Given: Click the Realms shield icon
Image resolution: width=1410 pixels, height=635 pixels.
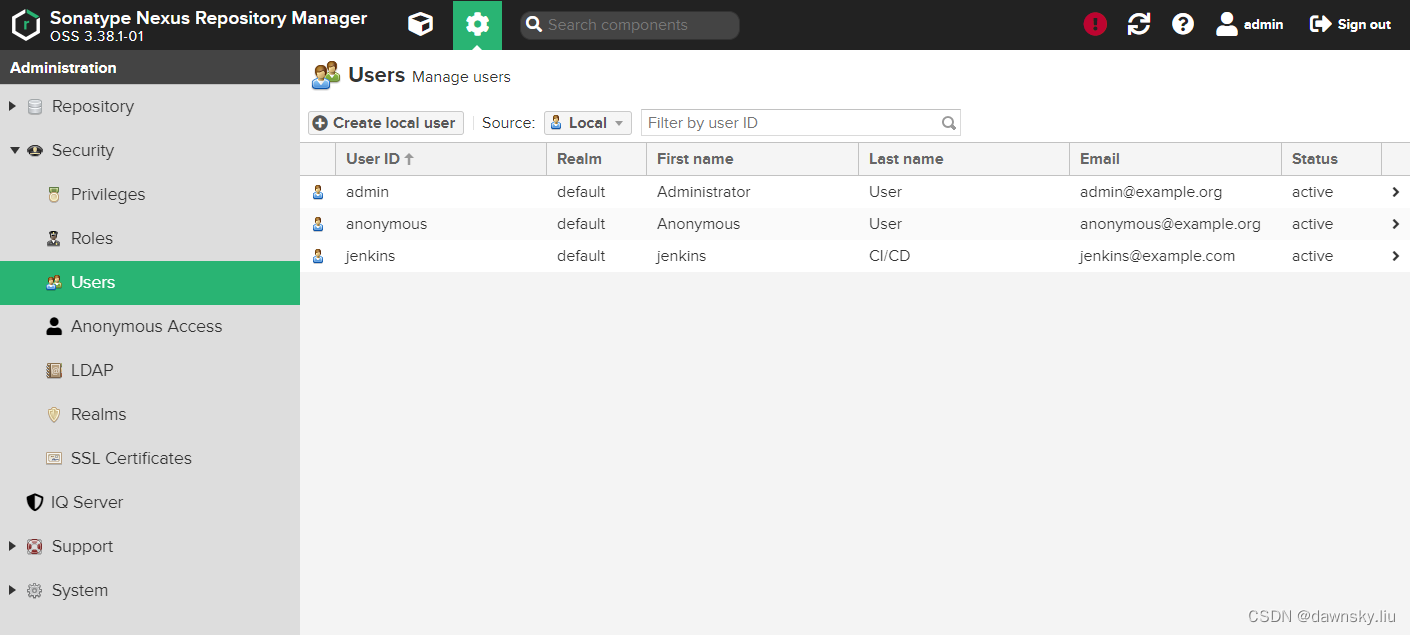Looking at the screenshot, I should pos(54,414).
